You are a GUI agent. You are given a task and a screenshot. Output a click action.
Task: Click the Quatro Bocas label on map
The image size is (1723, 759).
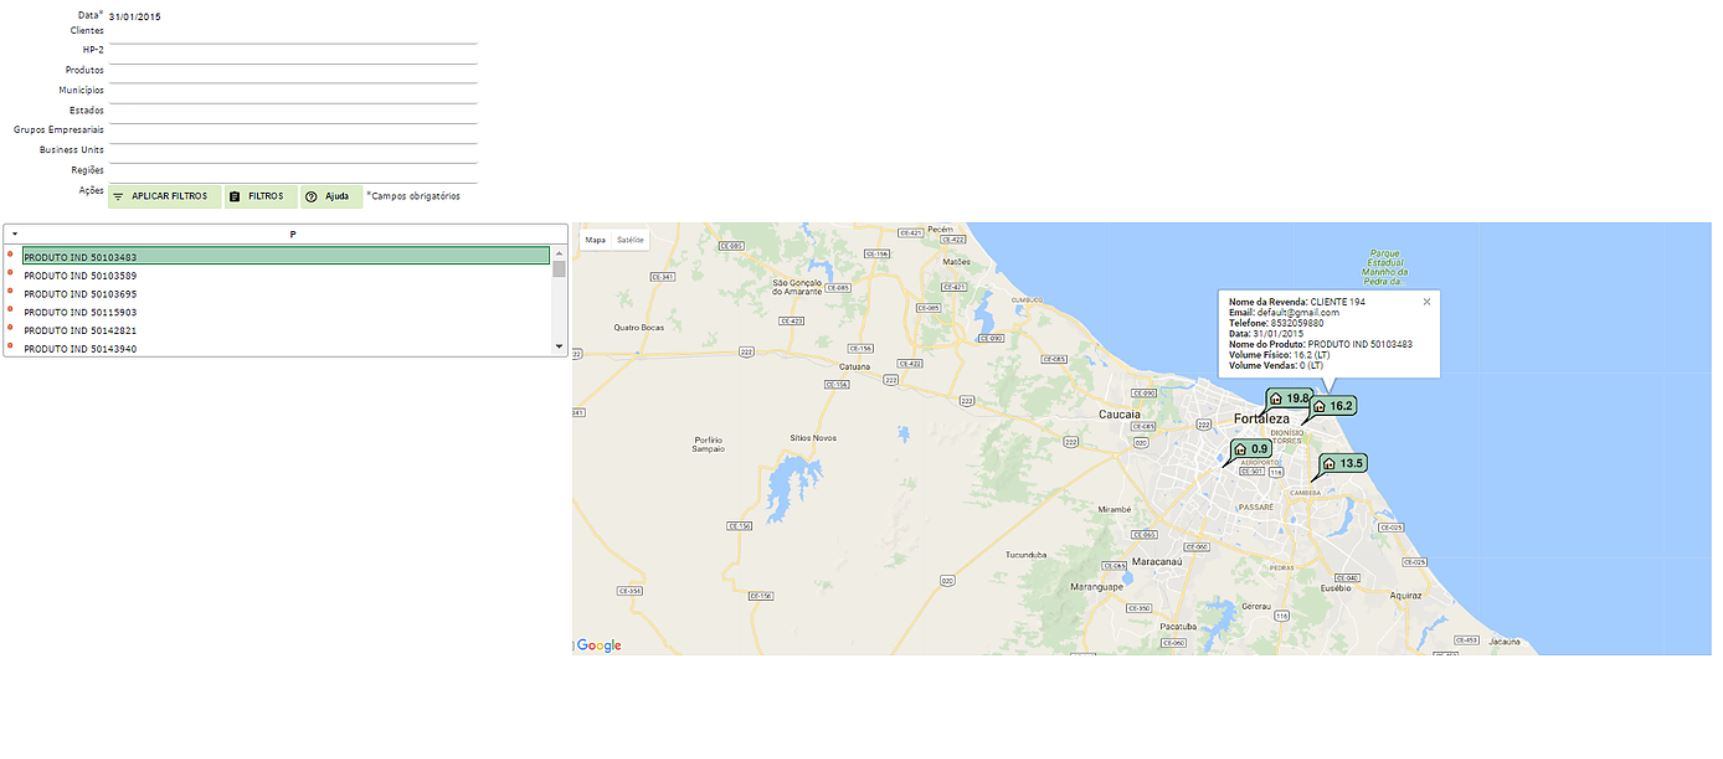pos(639,328)
